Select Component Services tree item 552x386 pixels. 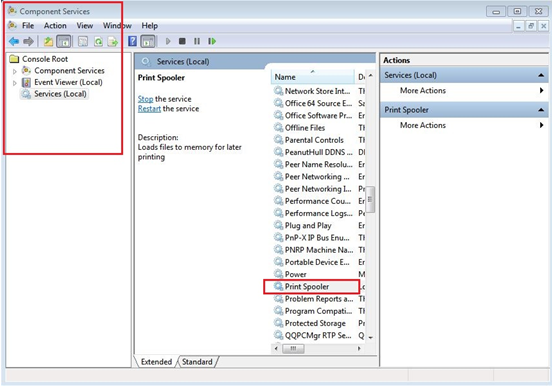pos(69,70)
